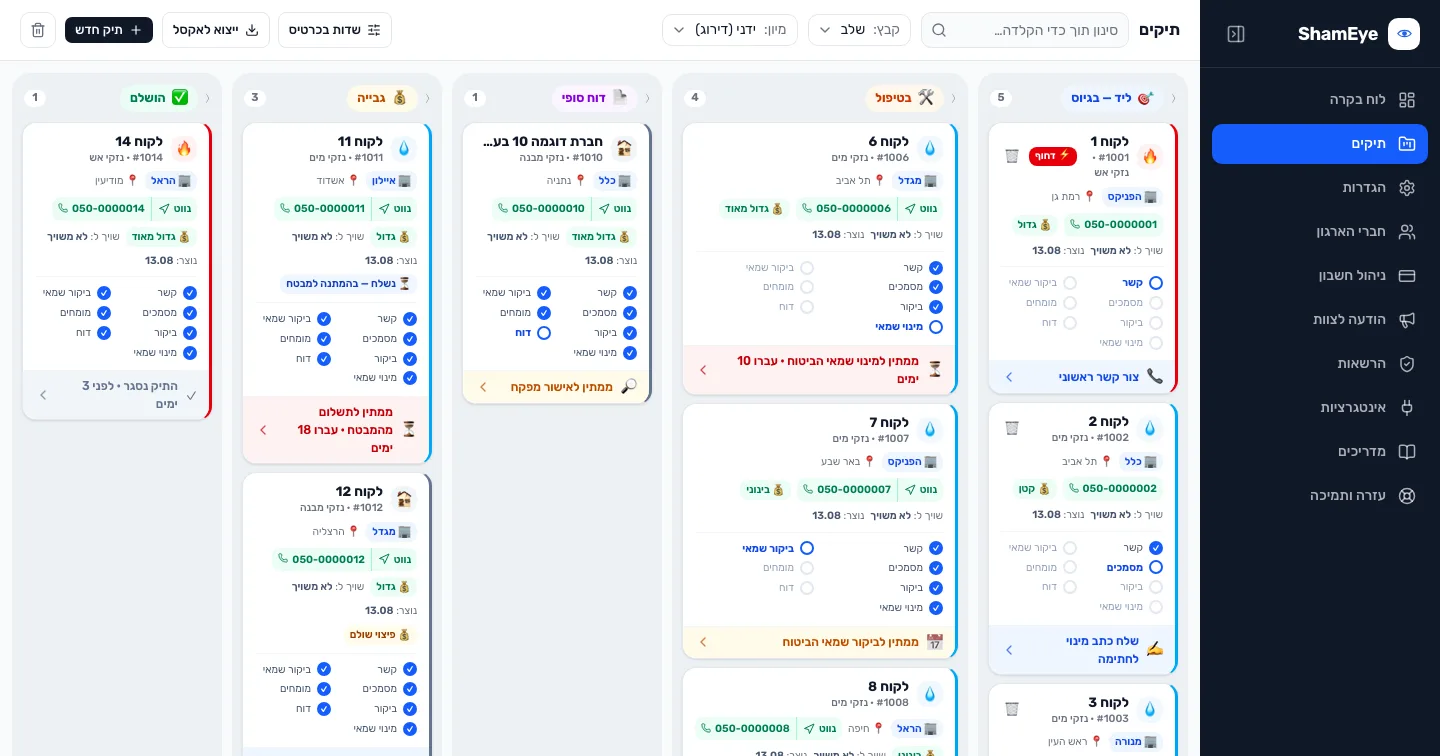Viewport: 1440px width, 756px height.
Task: Click שדות בכרטיס button
Action: 335,30
